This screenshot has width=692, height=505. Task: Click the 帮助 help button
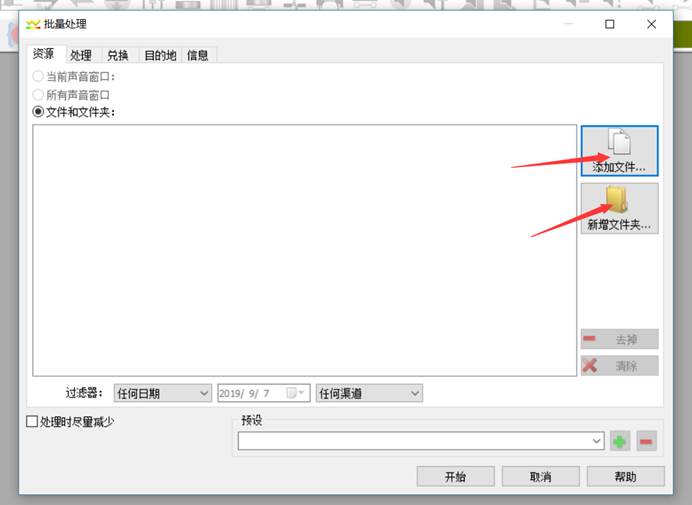(625, 476)
